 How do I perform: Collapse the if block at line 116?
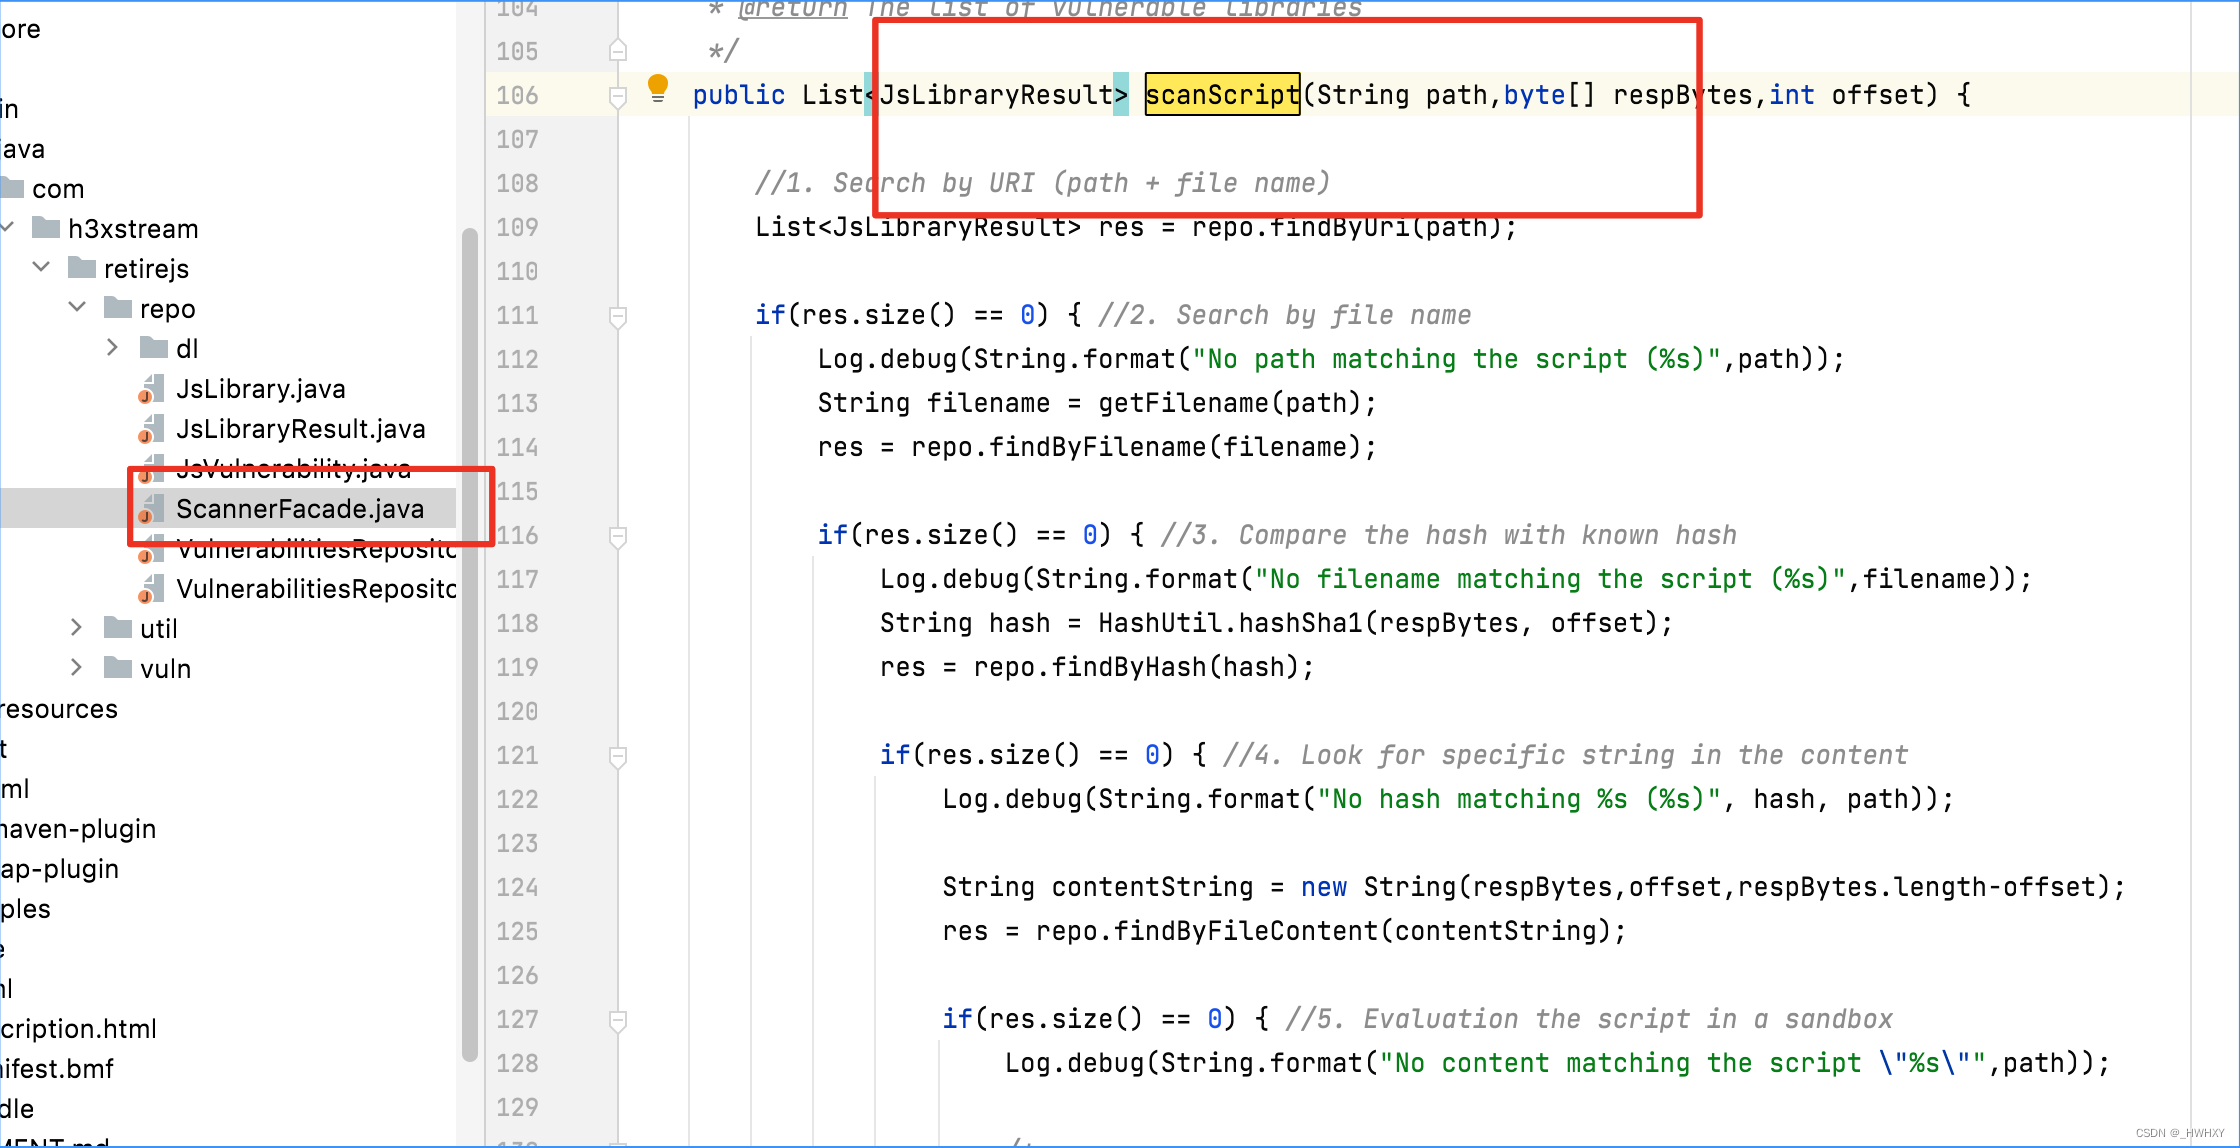pyautogui.click(x=616, y=535)
